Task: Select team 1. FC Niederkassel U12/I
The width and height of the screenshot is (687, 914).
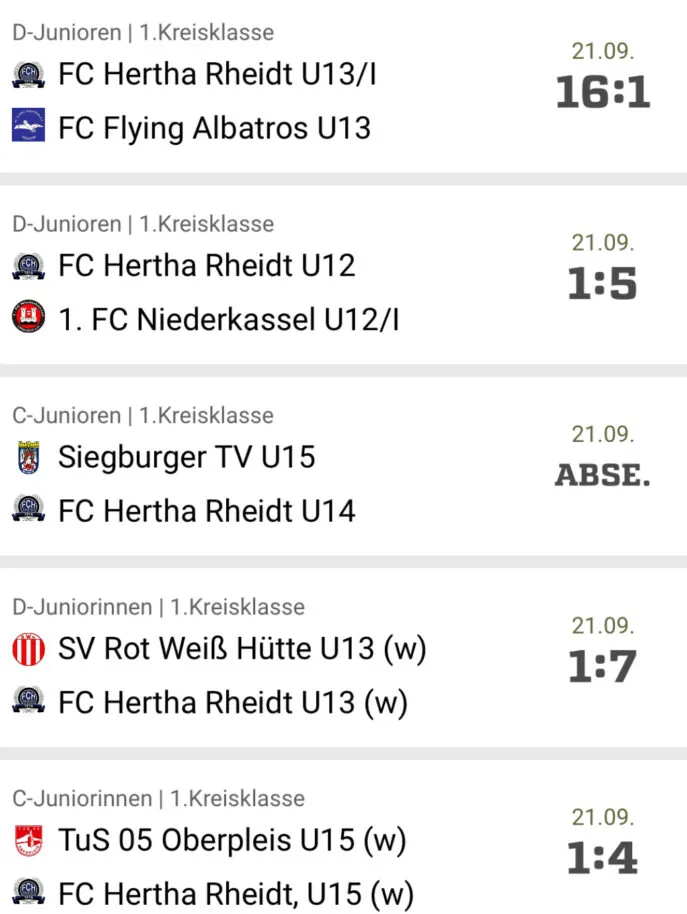Action: point(229,319)
